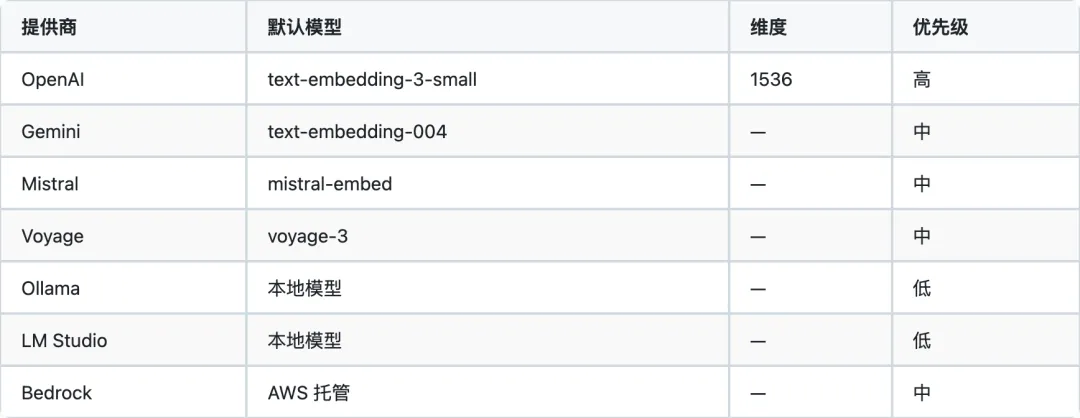
Task: Click the mistral-embed model cell
Action: 330,184
